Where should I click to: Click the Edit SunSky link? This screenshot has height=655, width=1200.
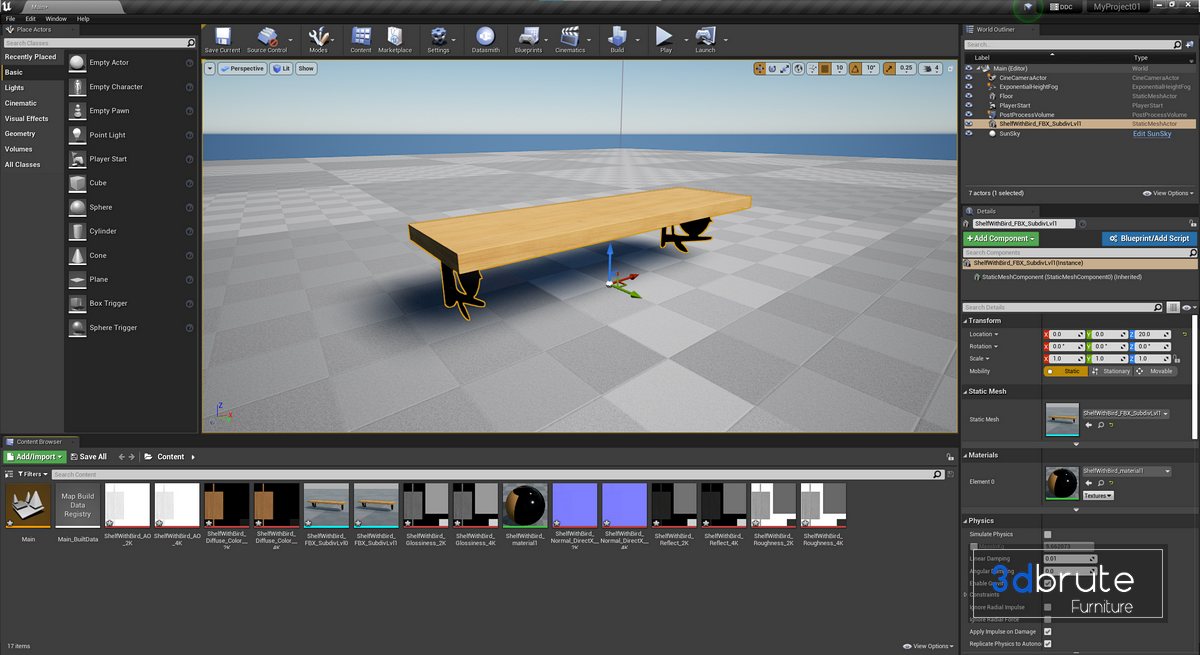point(1151,133)
